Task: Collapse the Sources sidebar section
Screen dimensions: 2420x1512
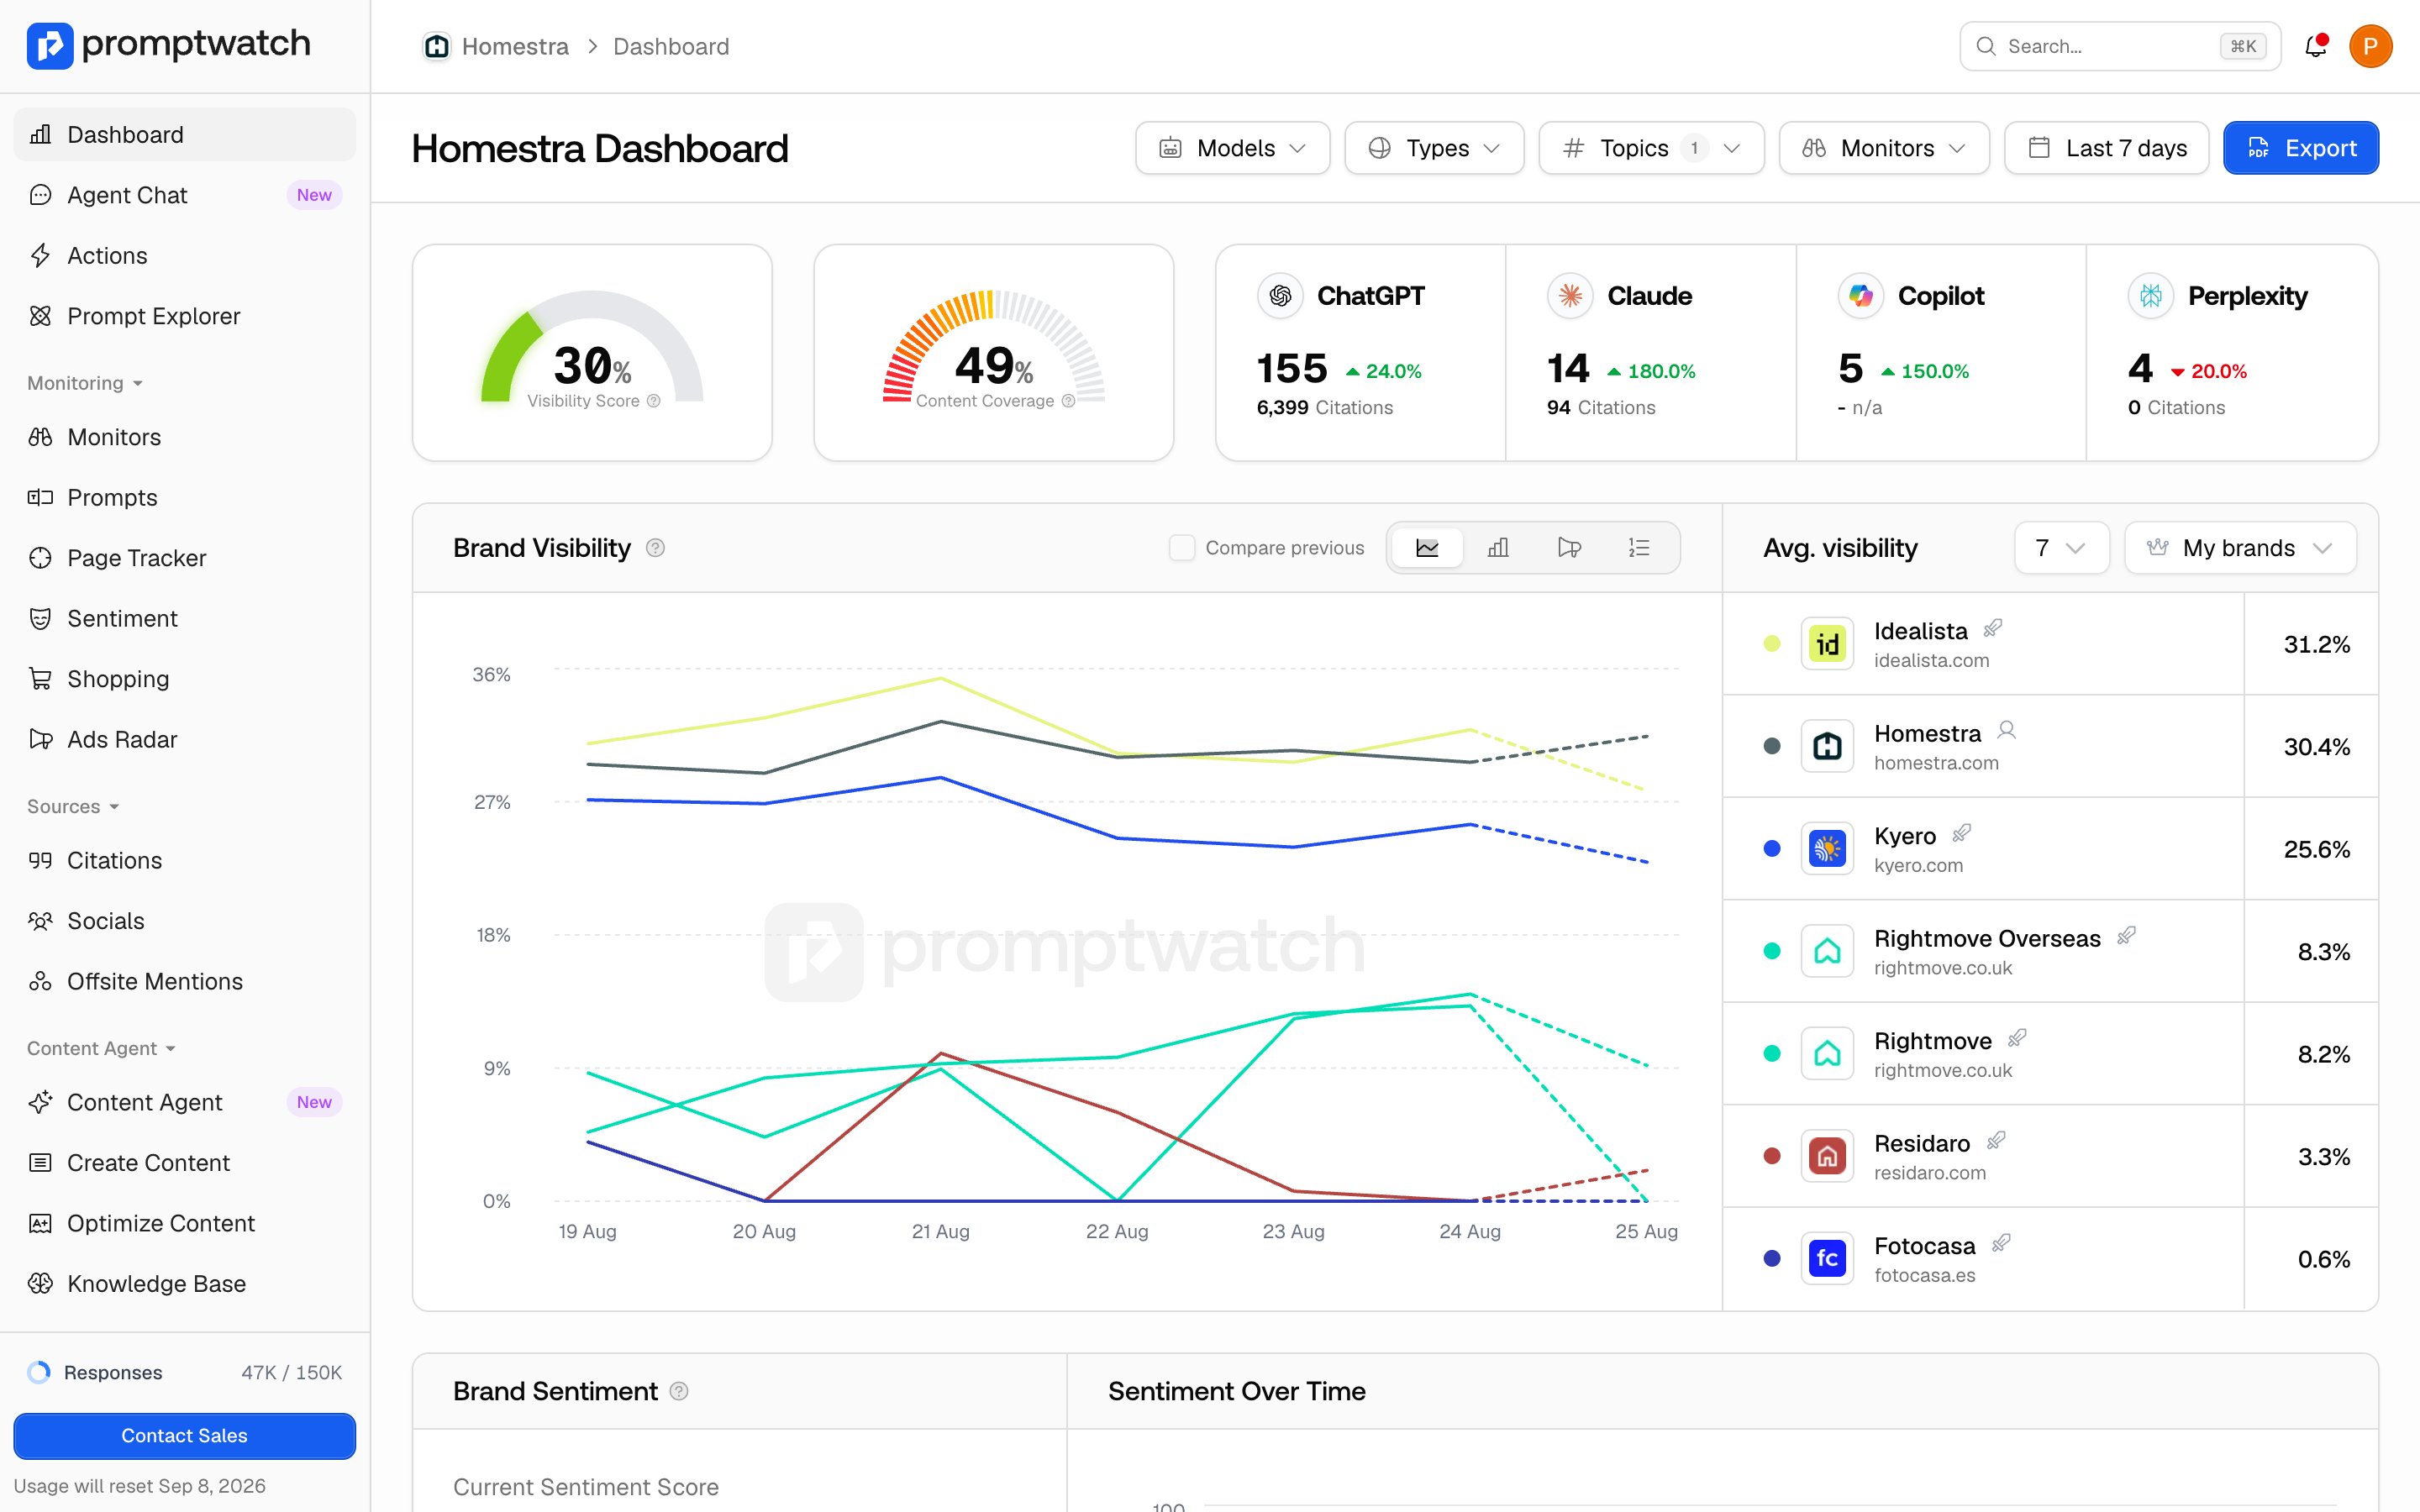Action: click(73, 806)
